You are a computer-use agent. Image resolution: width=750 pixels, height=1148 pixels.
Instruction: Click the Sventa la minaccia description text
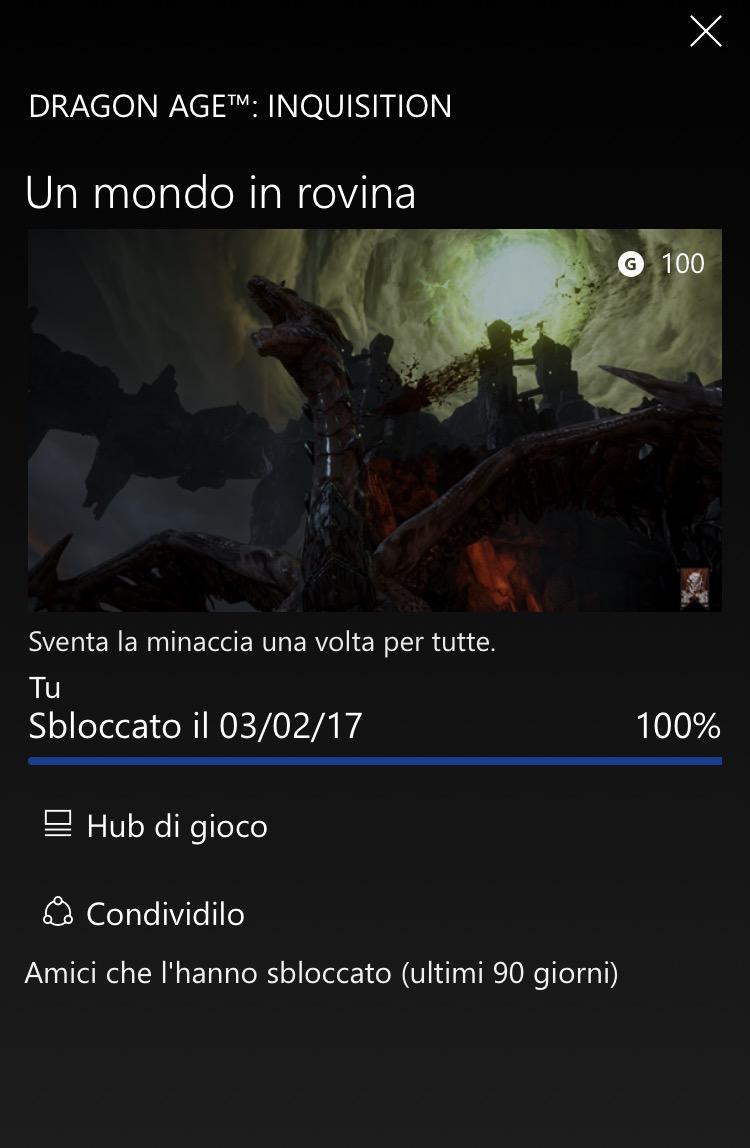pyautogui.click(x=262, y=642)
